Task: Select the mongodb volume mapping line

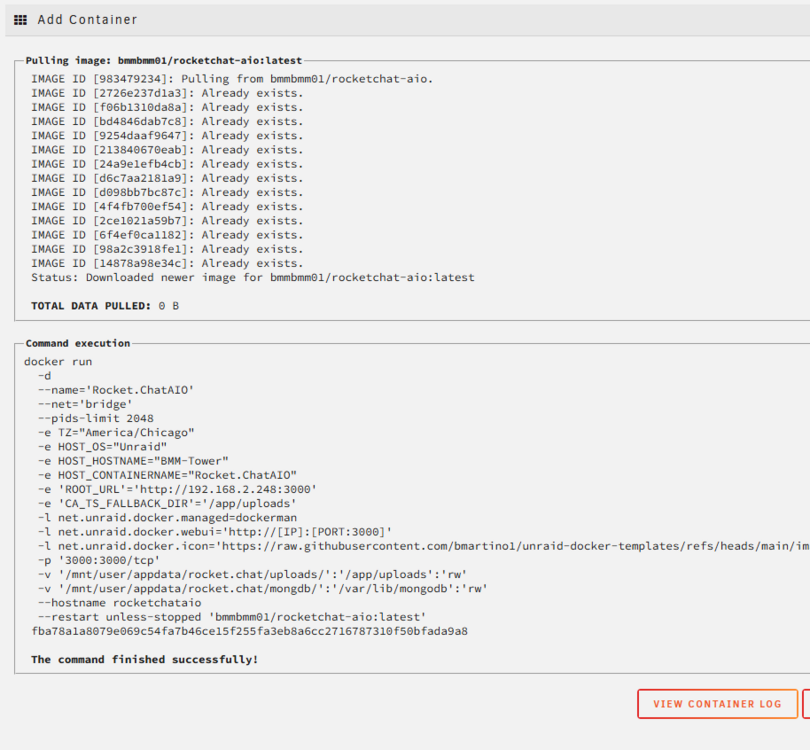Action: tap(262, 589)
